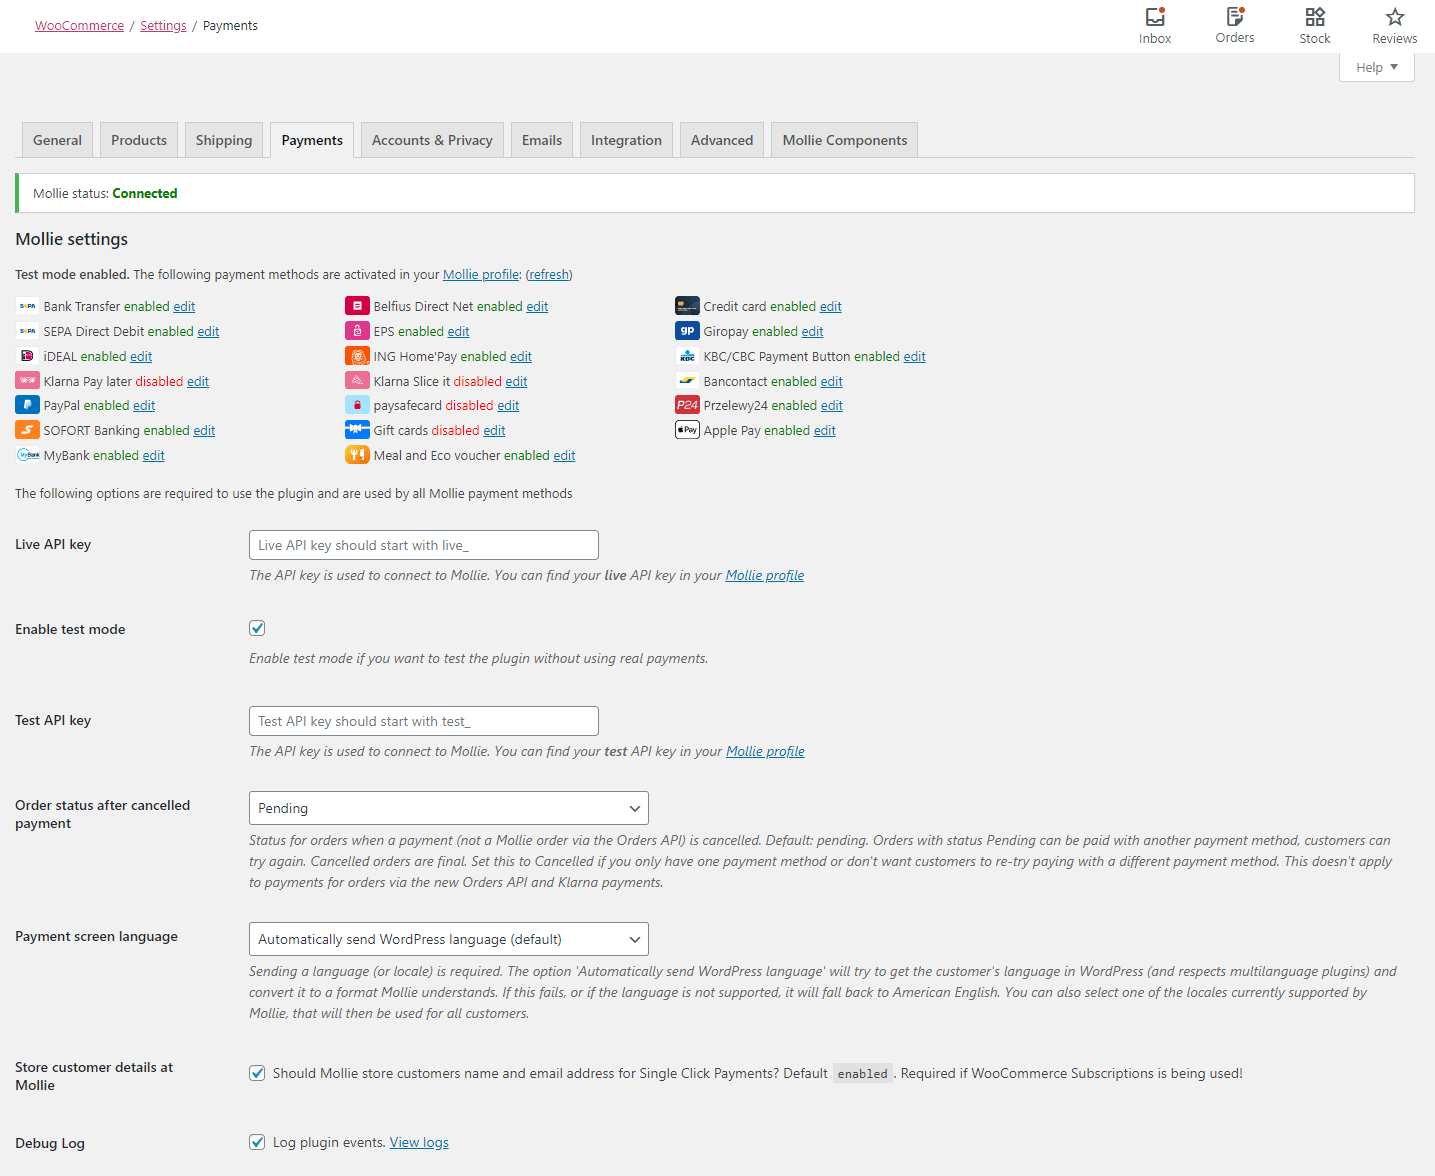
Task: Open the Emails tab
Action: click(542, 140)
